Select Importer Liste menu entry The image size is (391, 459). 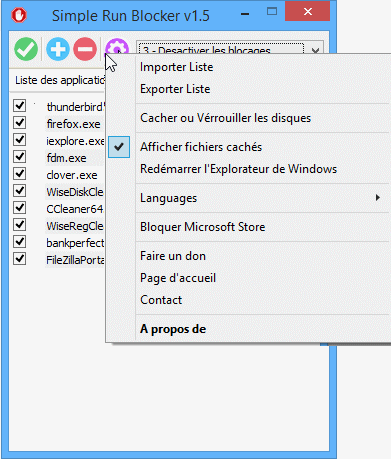tap(176, 67)
